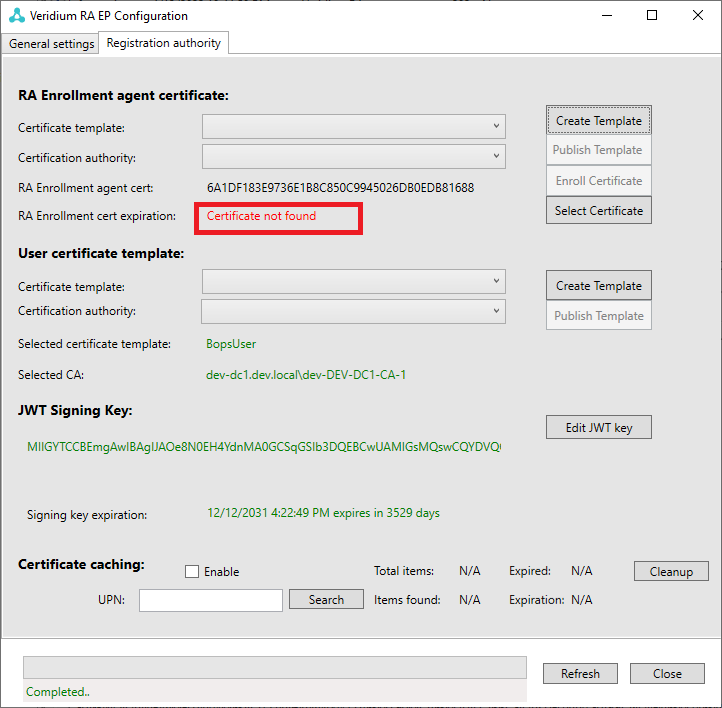Open RA Enrollment Certificate template dropdown

[x=354, y=126]
